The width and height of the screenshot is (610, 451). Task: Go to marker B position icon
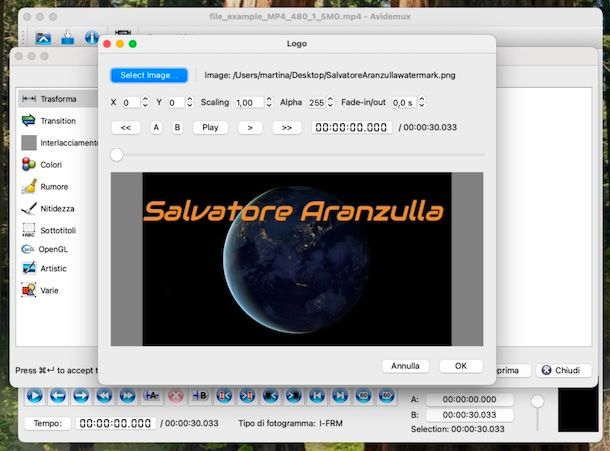click(247, 396)
